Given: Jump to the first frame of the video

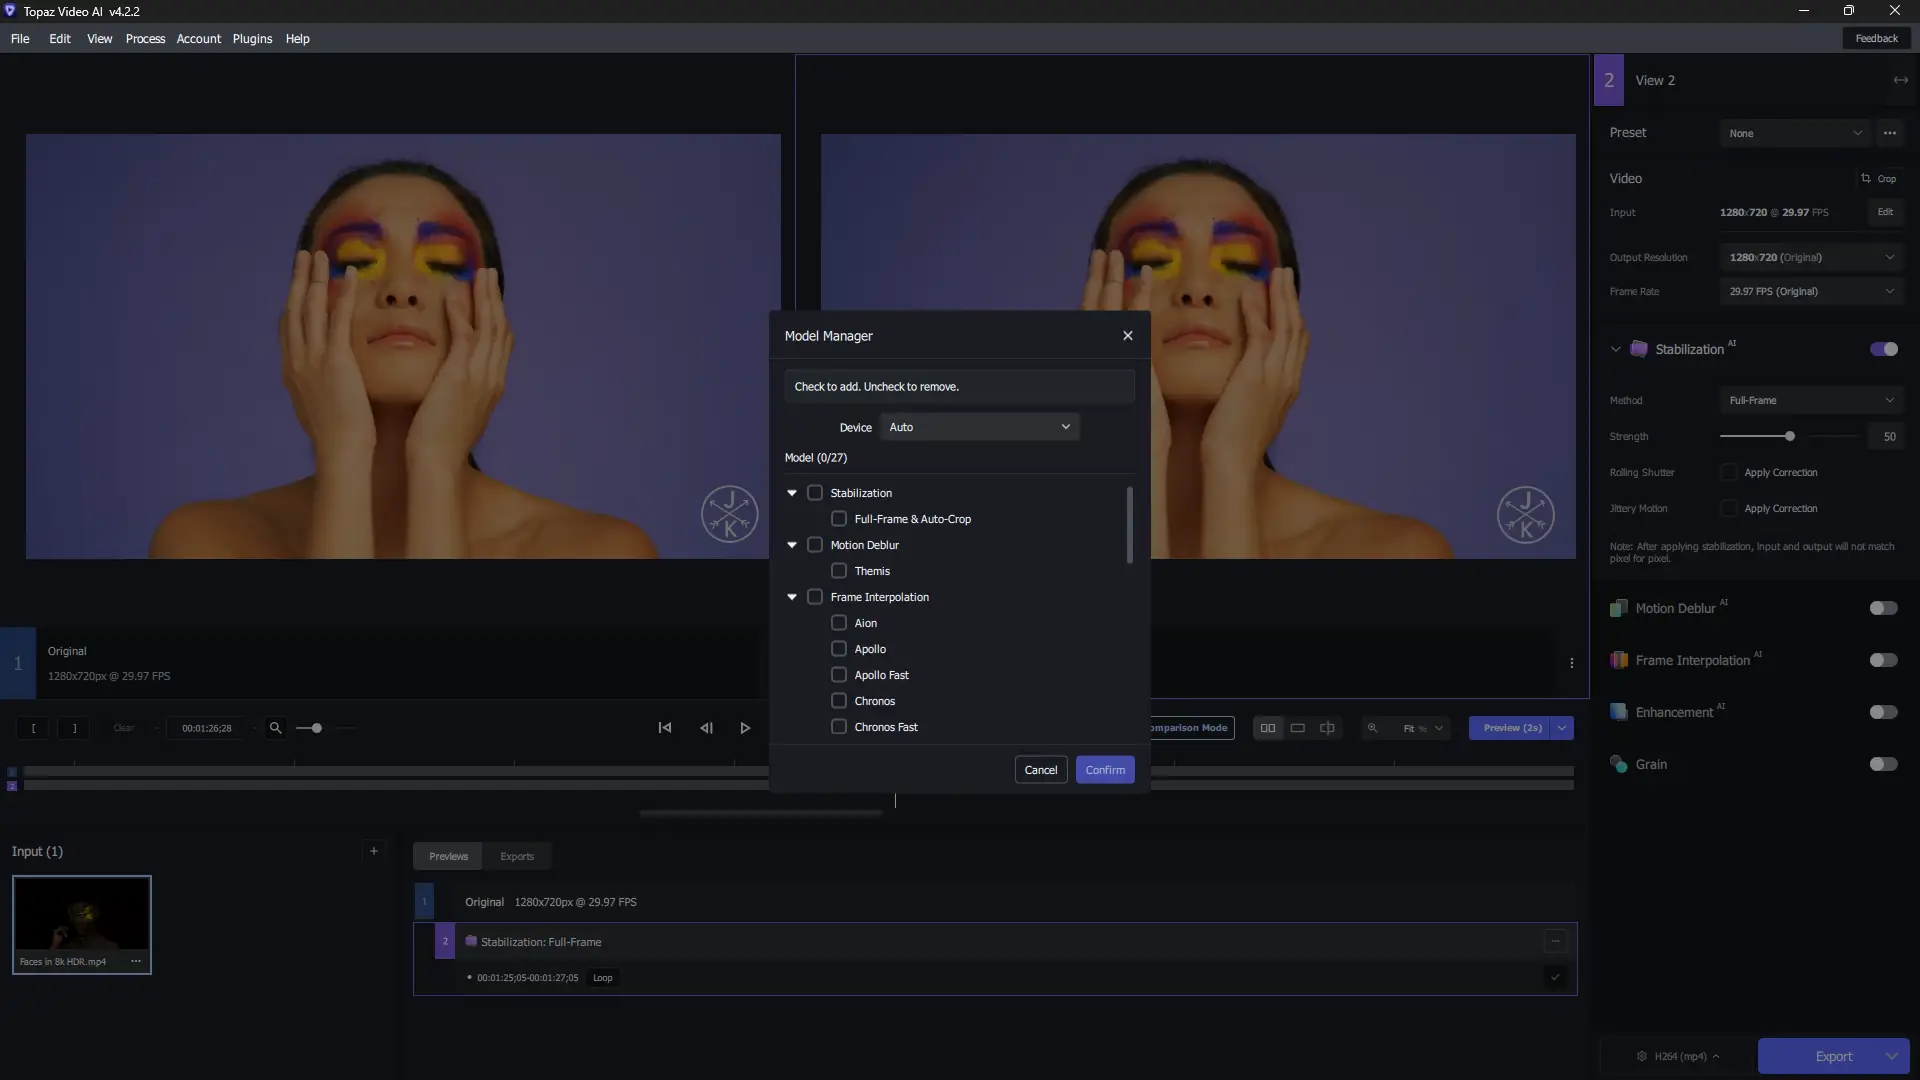Looking at the screenshot, I should point(665,728).
